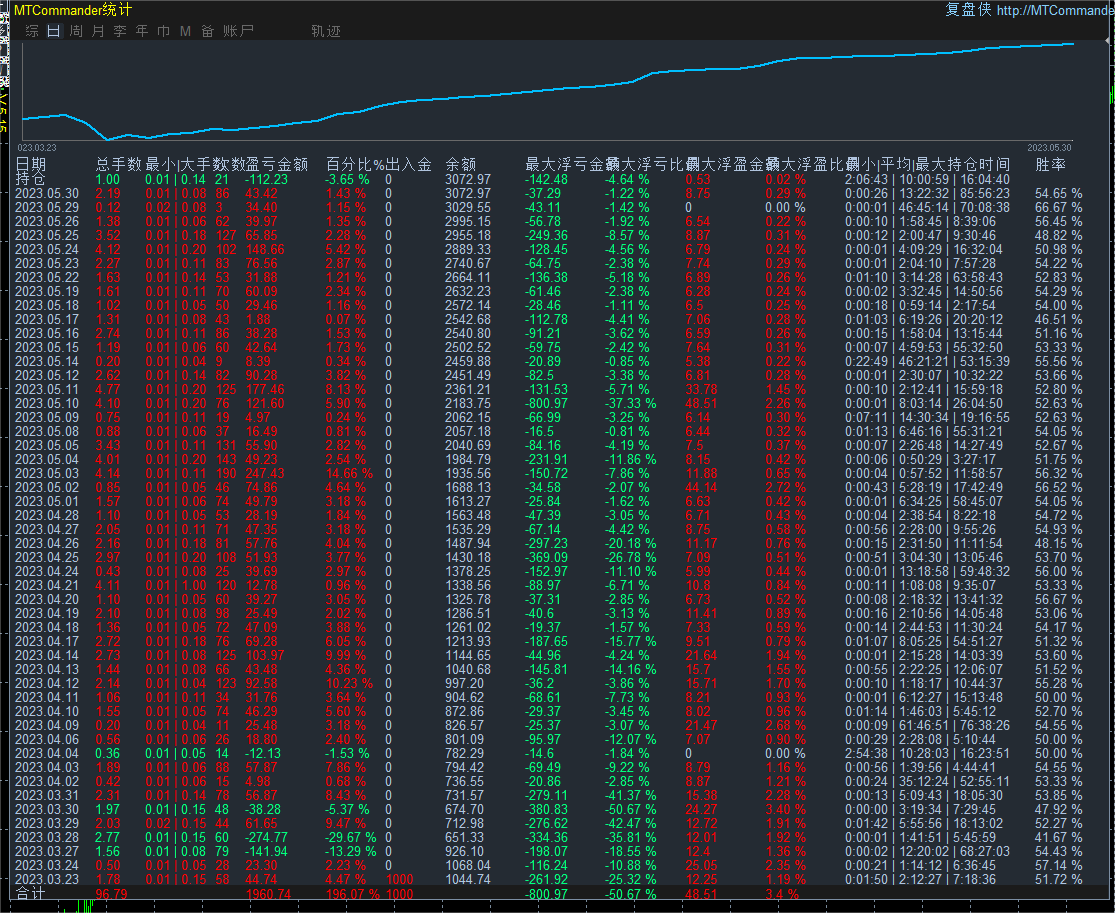Select the 2023.03.23 row date

tap(46, 879)
